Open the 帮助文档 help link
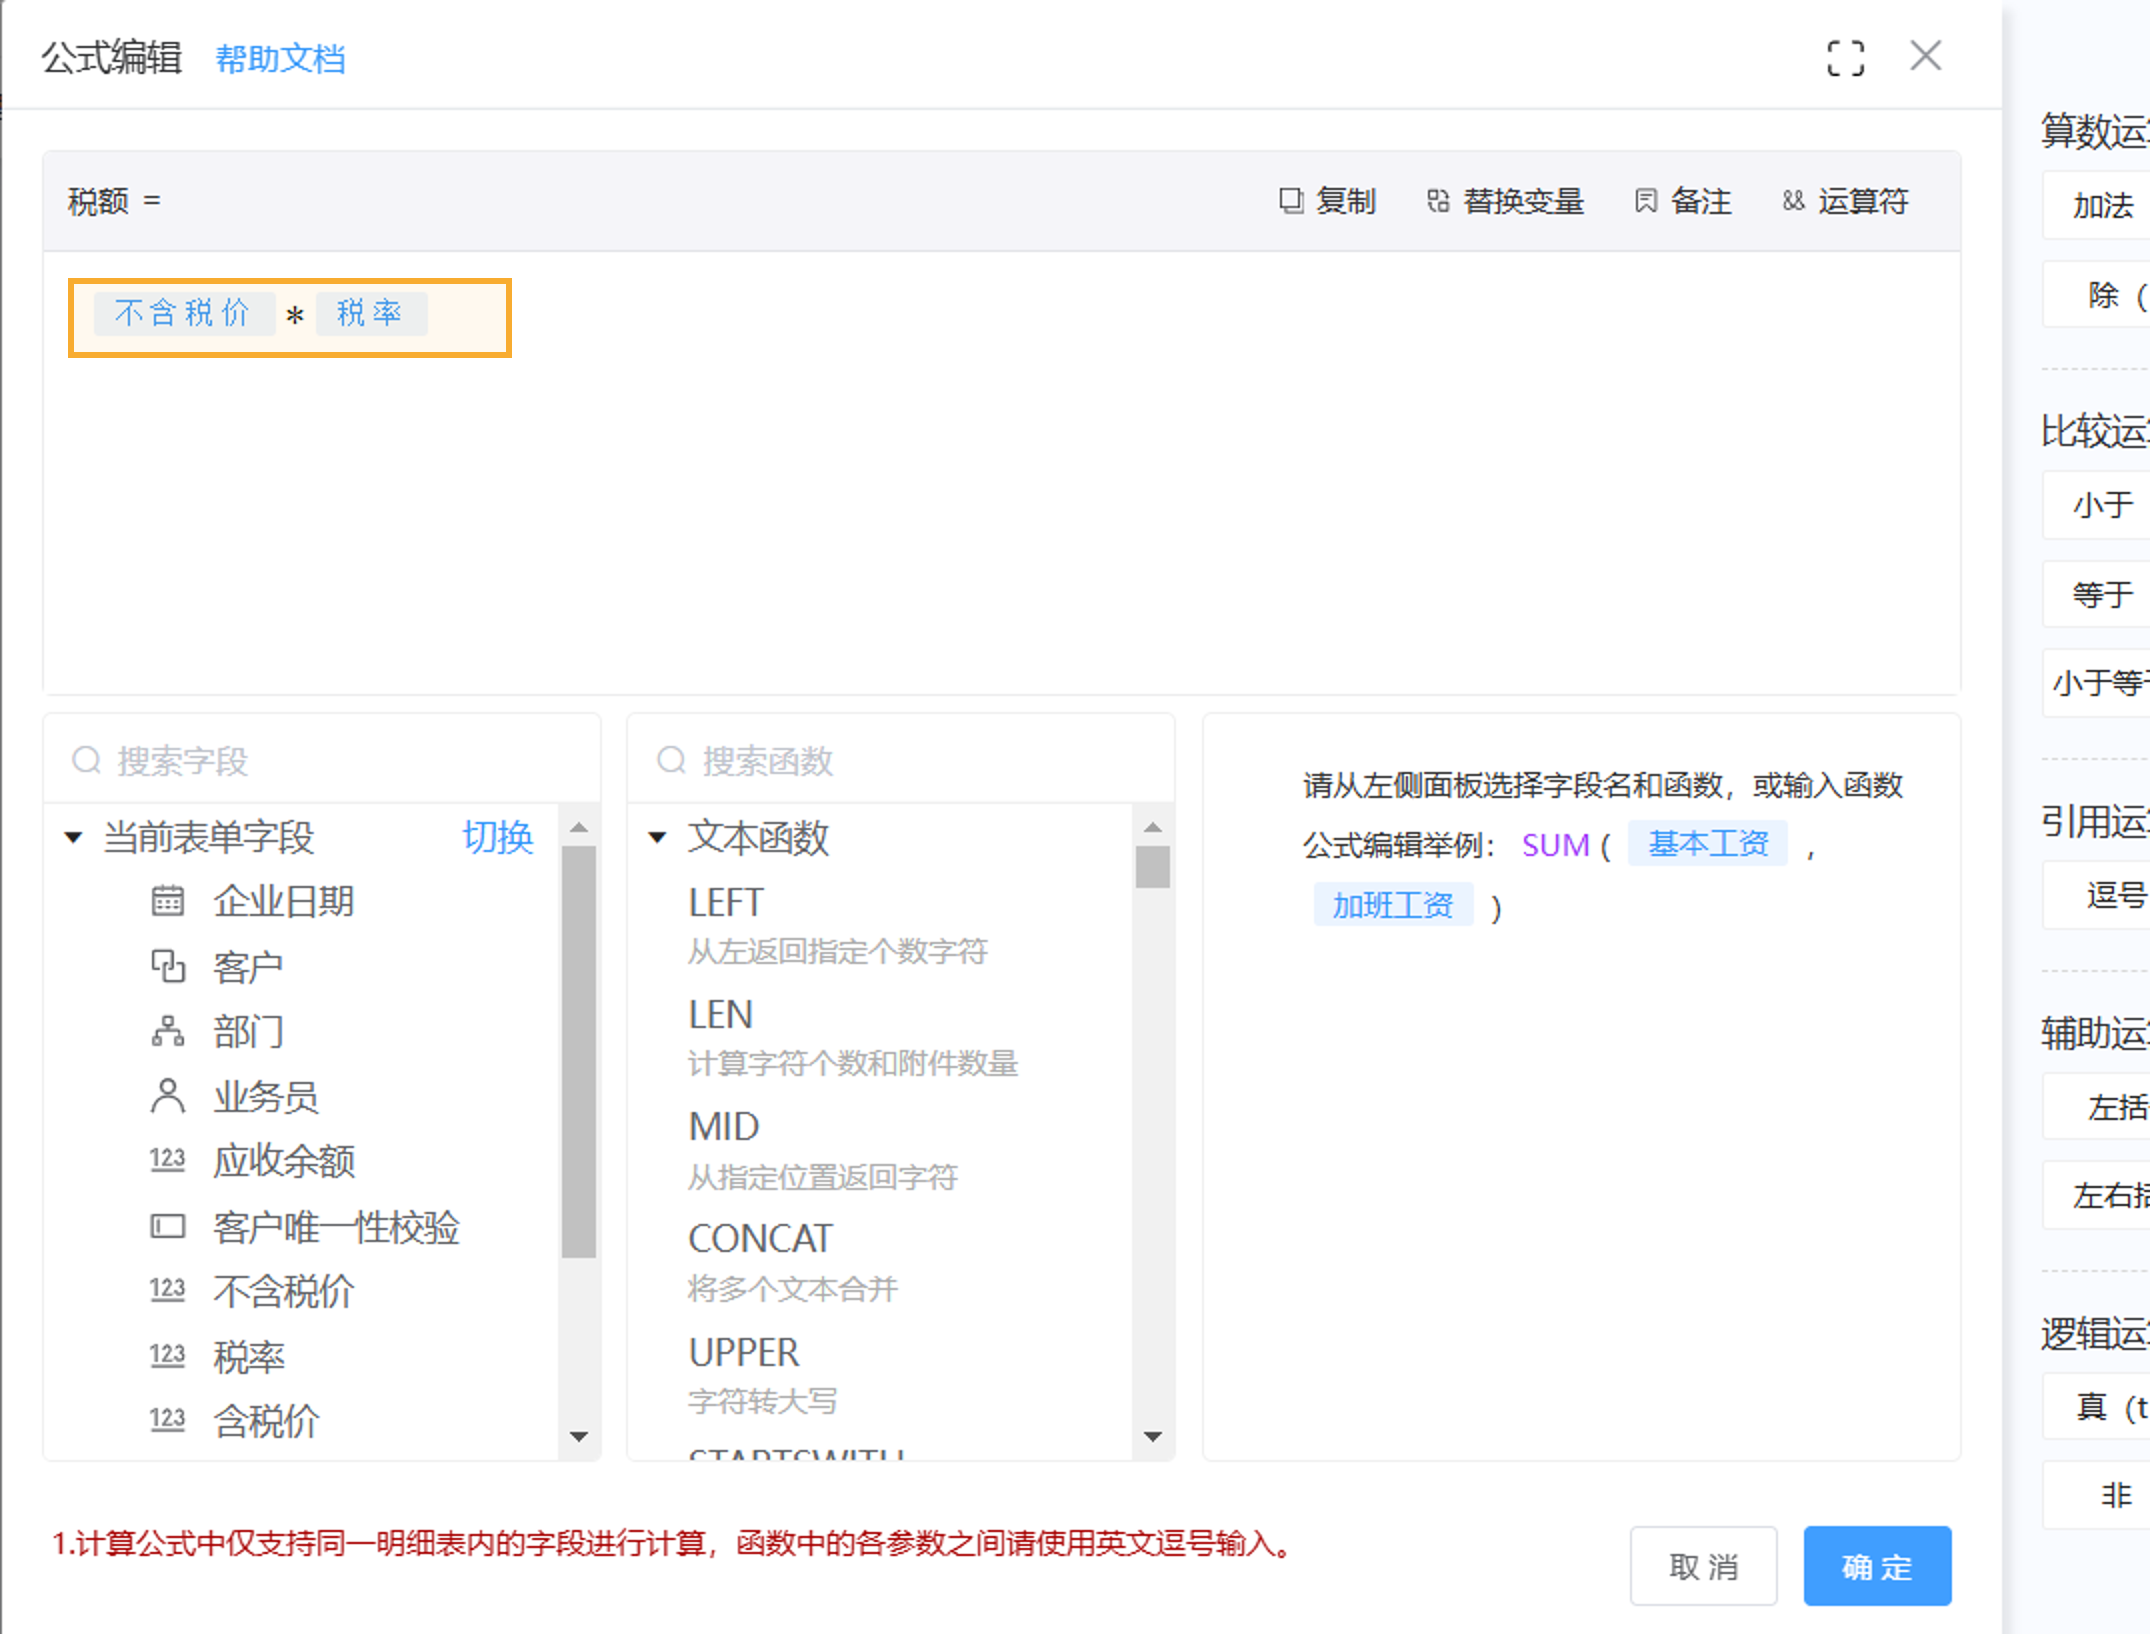 coord(280,59)
